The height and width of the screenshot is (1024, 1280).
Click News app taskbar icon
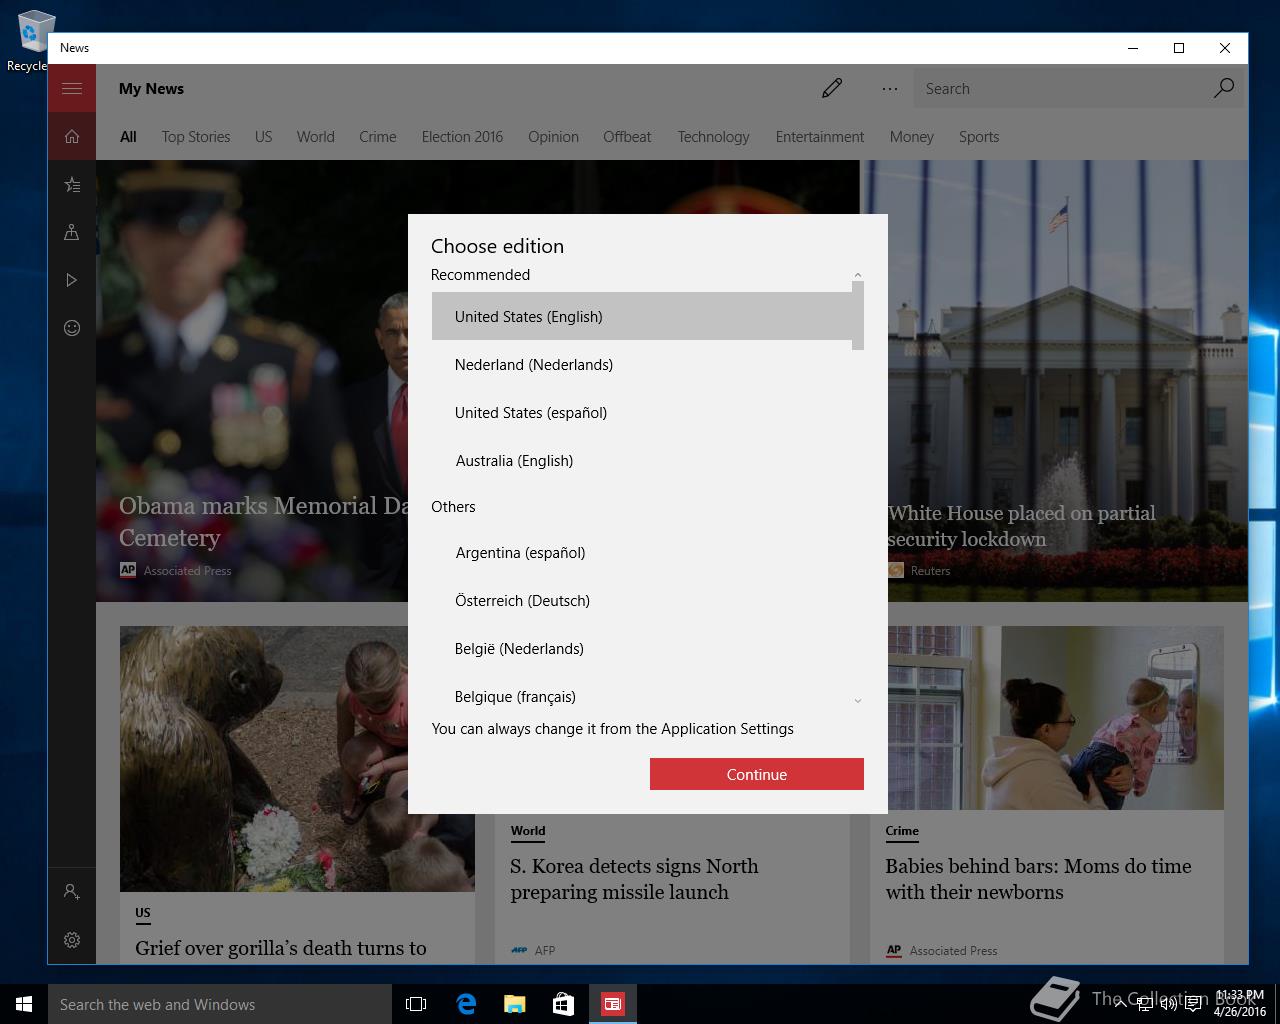click(612, 1004)
